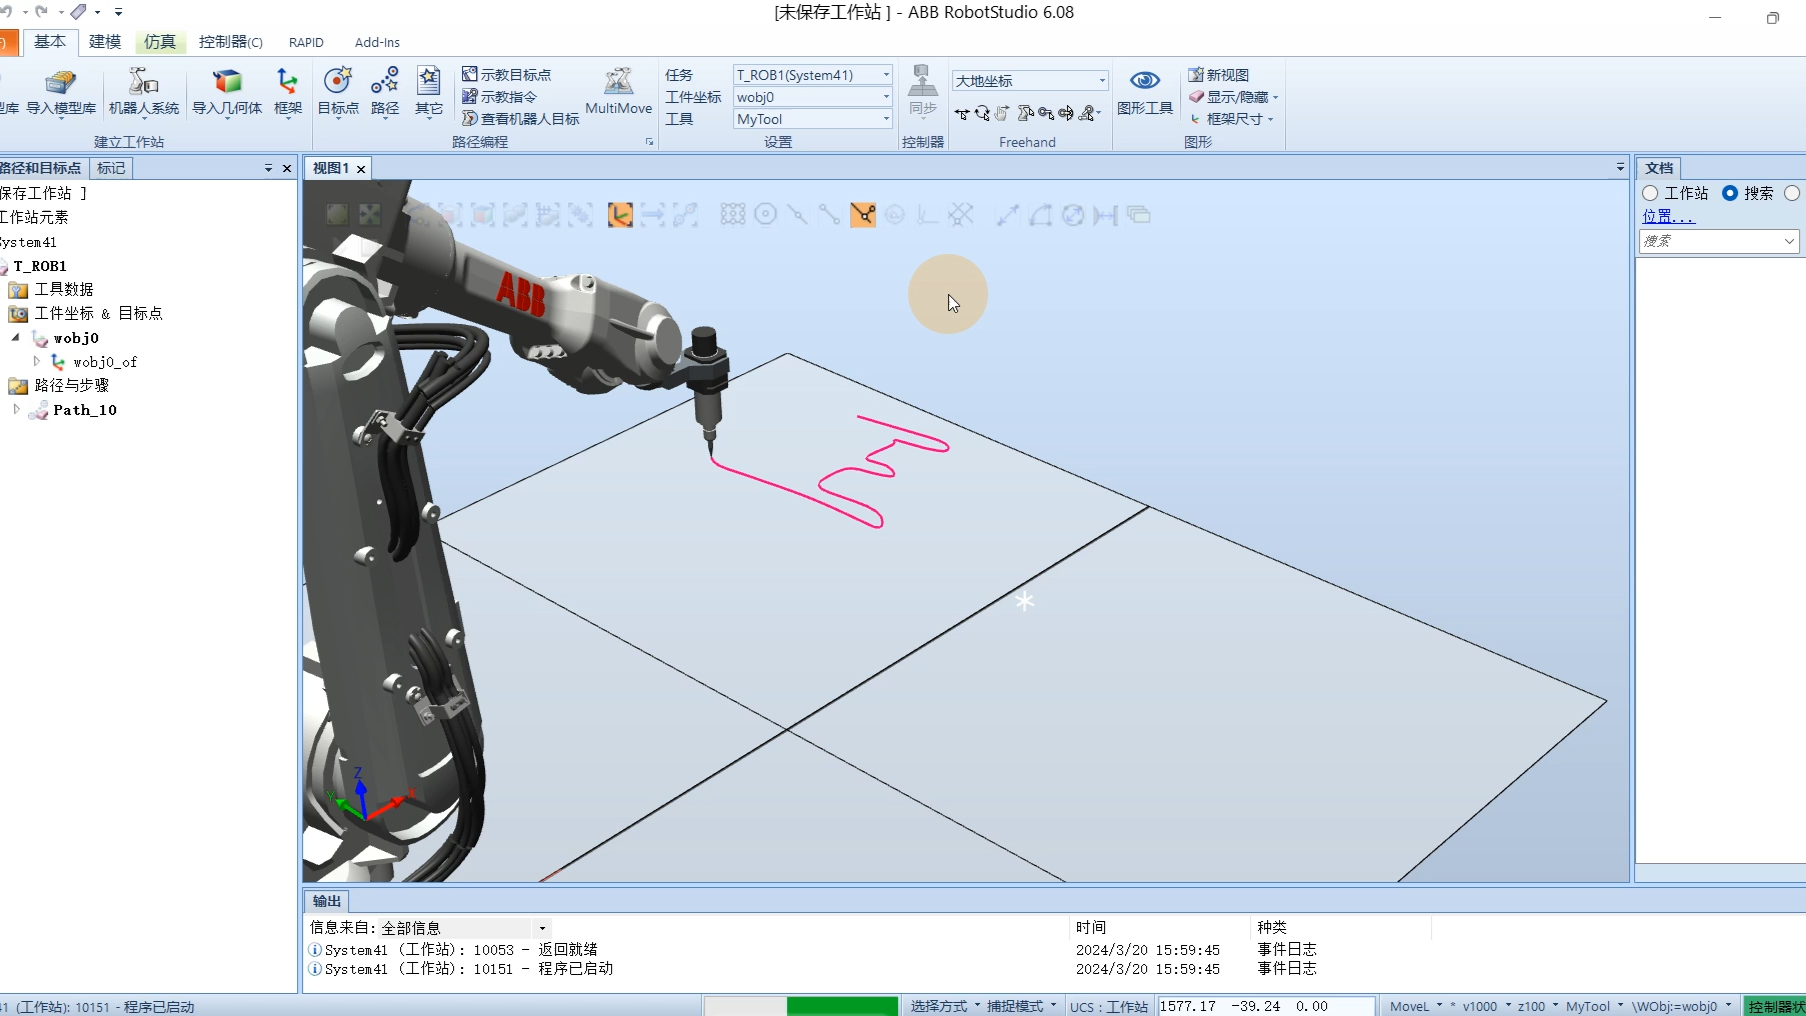Click the teach instruction (示教指令) button

tap(500, 97)
